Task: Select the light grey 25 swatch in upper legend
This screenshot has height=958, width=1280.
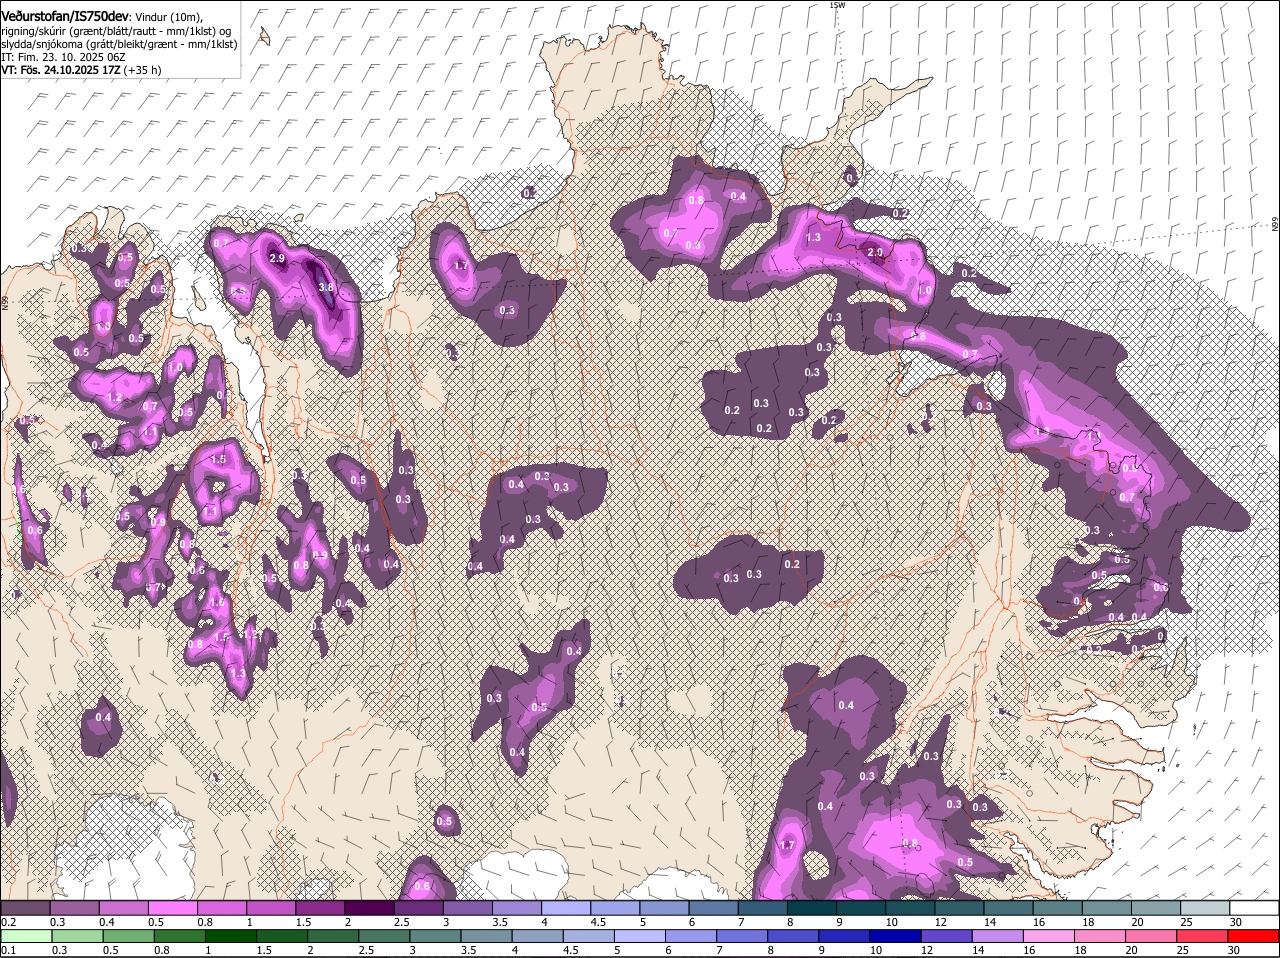Action: 1206,908
